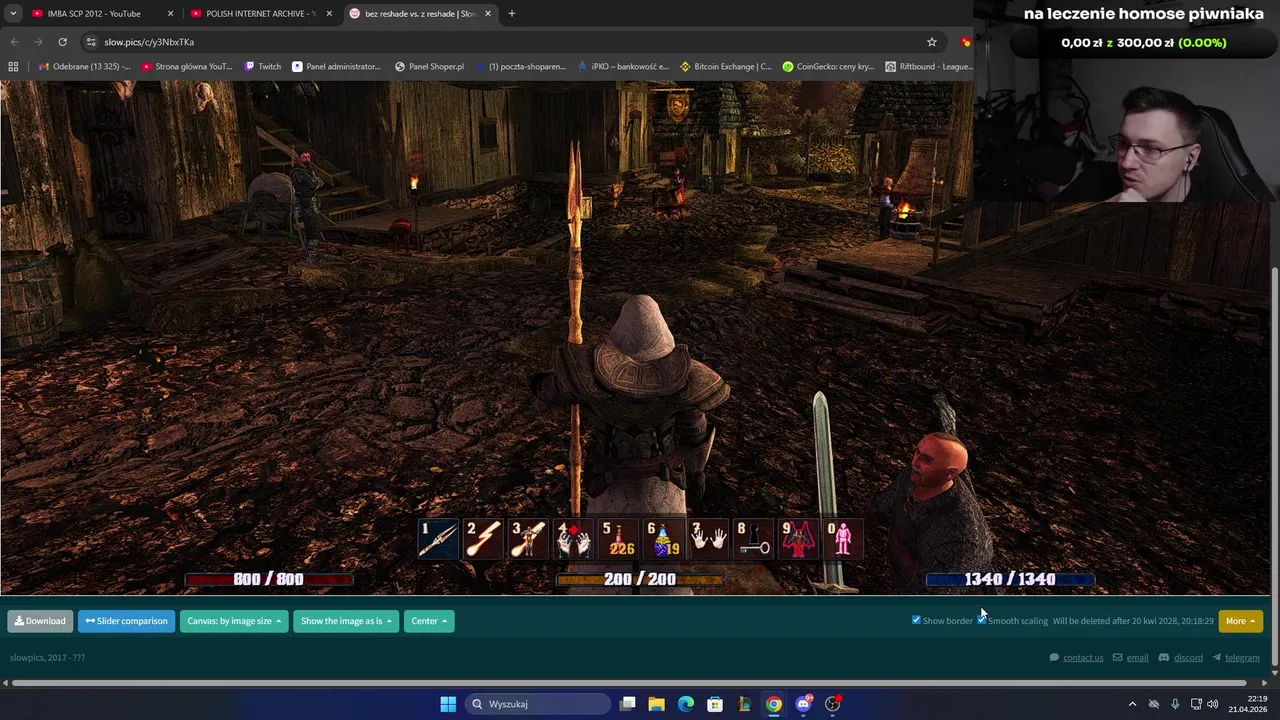Open the iPKO bankowość bookmark
Screen dimensions: 1280x720
[623, 67]
